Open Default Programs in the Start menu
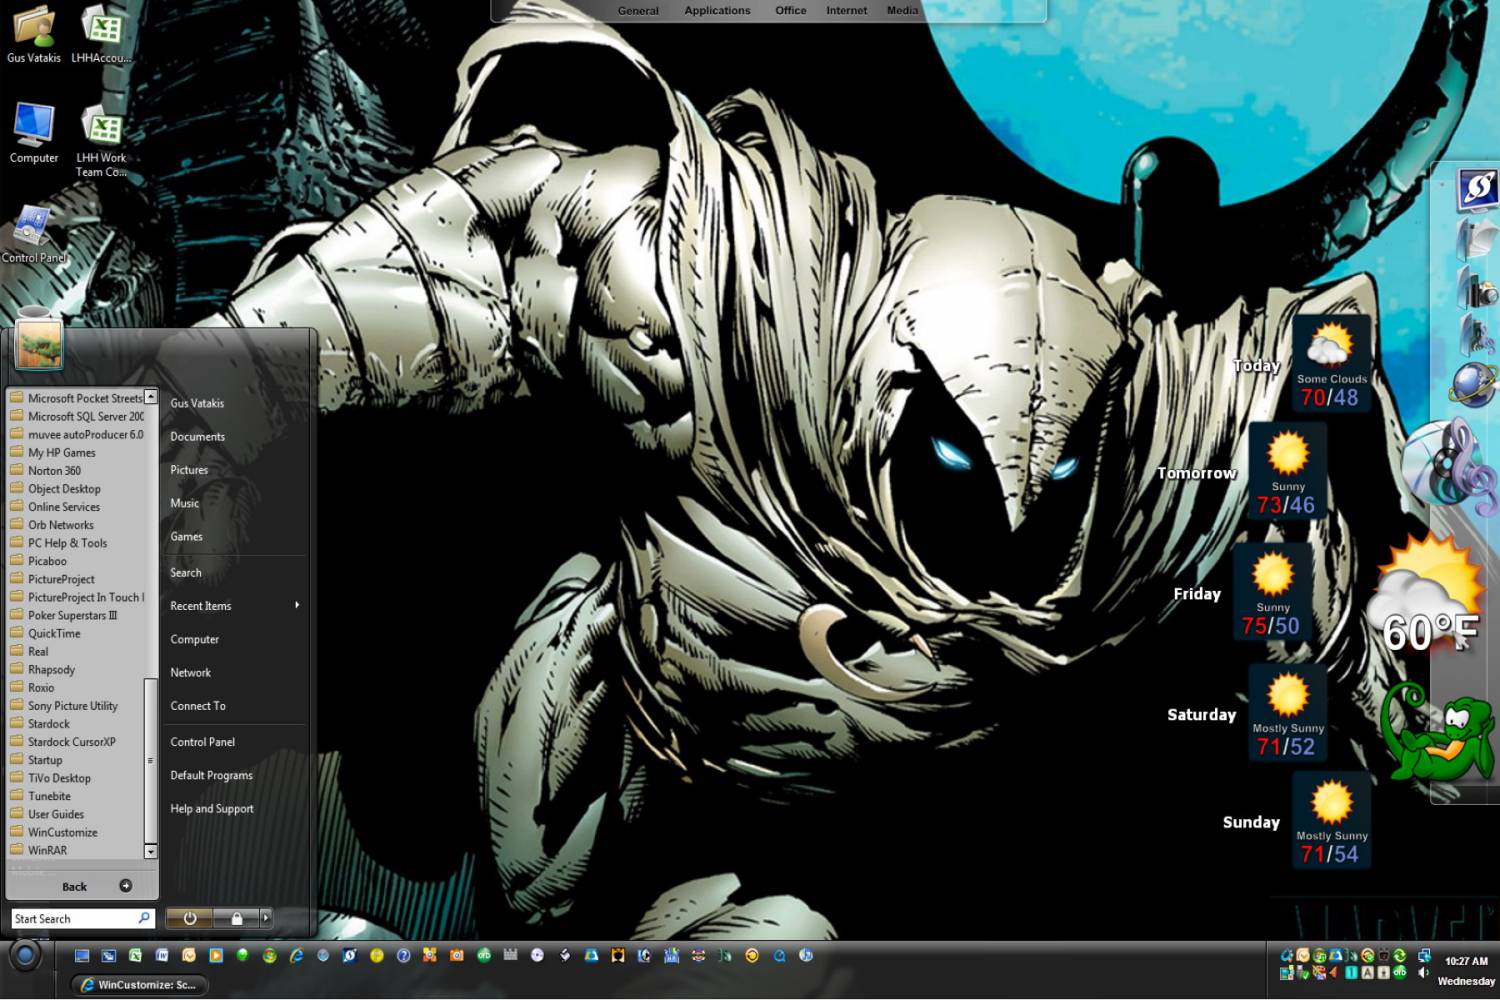Viewport: 1500px width, 1000px height. coord(211,775)
